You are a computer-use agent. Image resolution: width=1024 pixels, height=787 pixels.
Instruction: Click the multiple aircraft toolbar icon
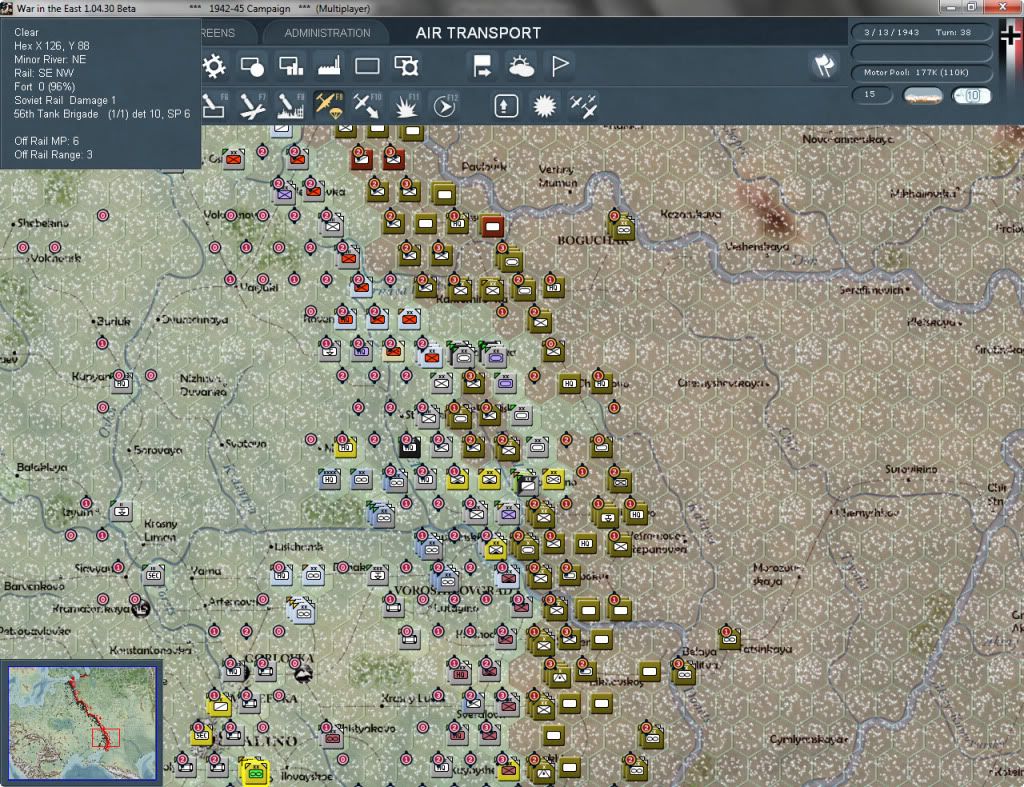pyautogui.click(x=583, y=105)
